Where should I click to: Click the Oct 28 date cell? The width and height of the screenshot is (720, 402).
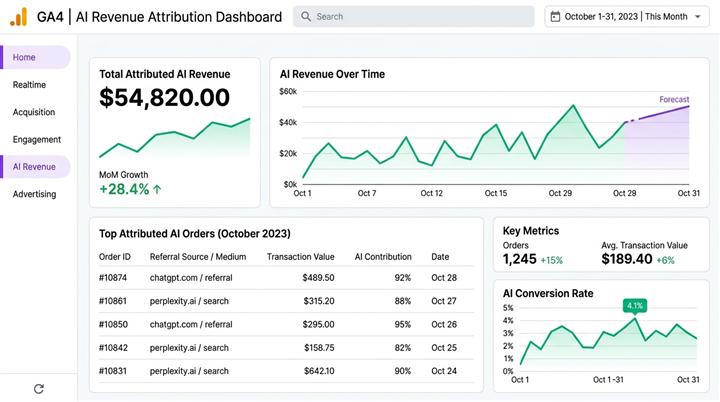(x=444, y=278)
